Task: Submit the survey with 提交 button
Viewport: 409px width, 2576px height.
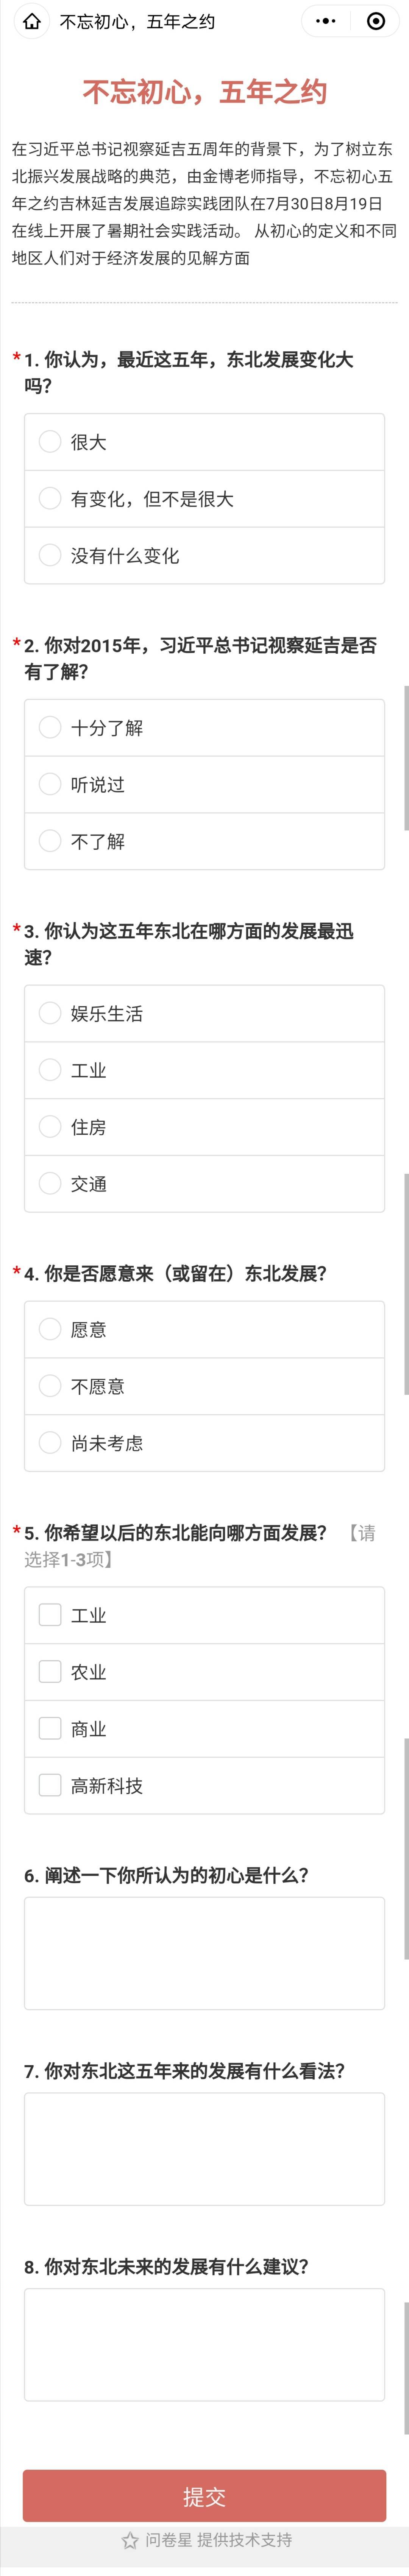Action: [204, 2496]
